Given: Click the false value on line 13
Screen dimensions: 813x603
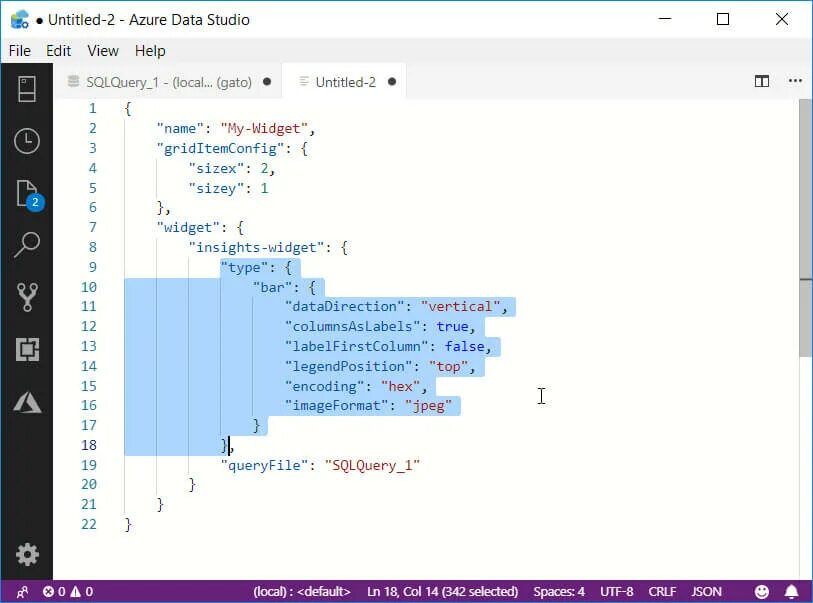Looking at the screenshot, I should pos(465,346).
